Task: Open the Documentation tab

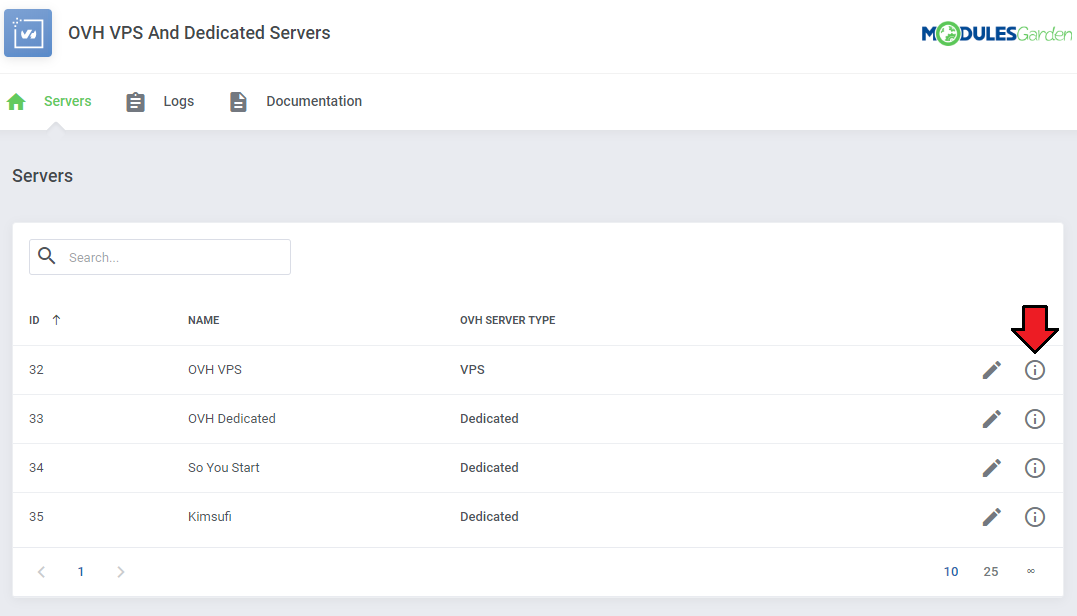Action: pos(314,101)
